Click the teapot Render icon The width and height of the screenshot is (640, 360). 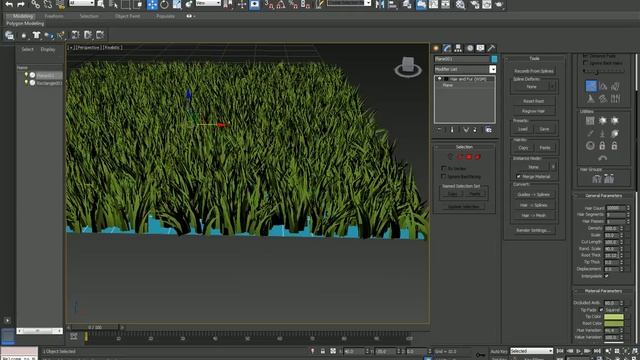[x=499, y=4]
